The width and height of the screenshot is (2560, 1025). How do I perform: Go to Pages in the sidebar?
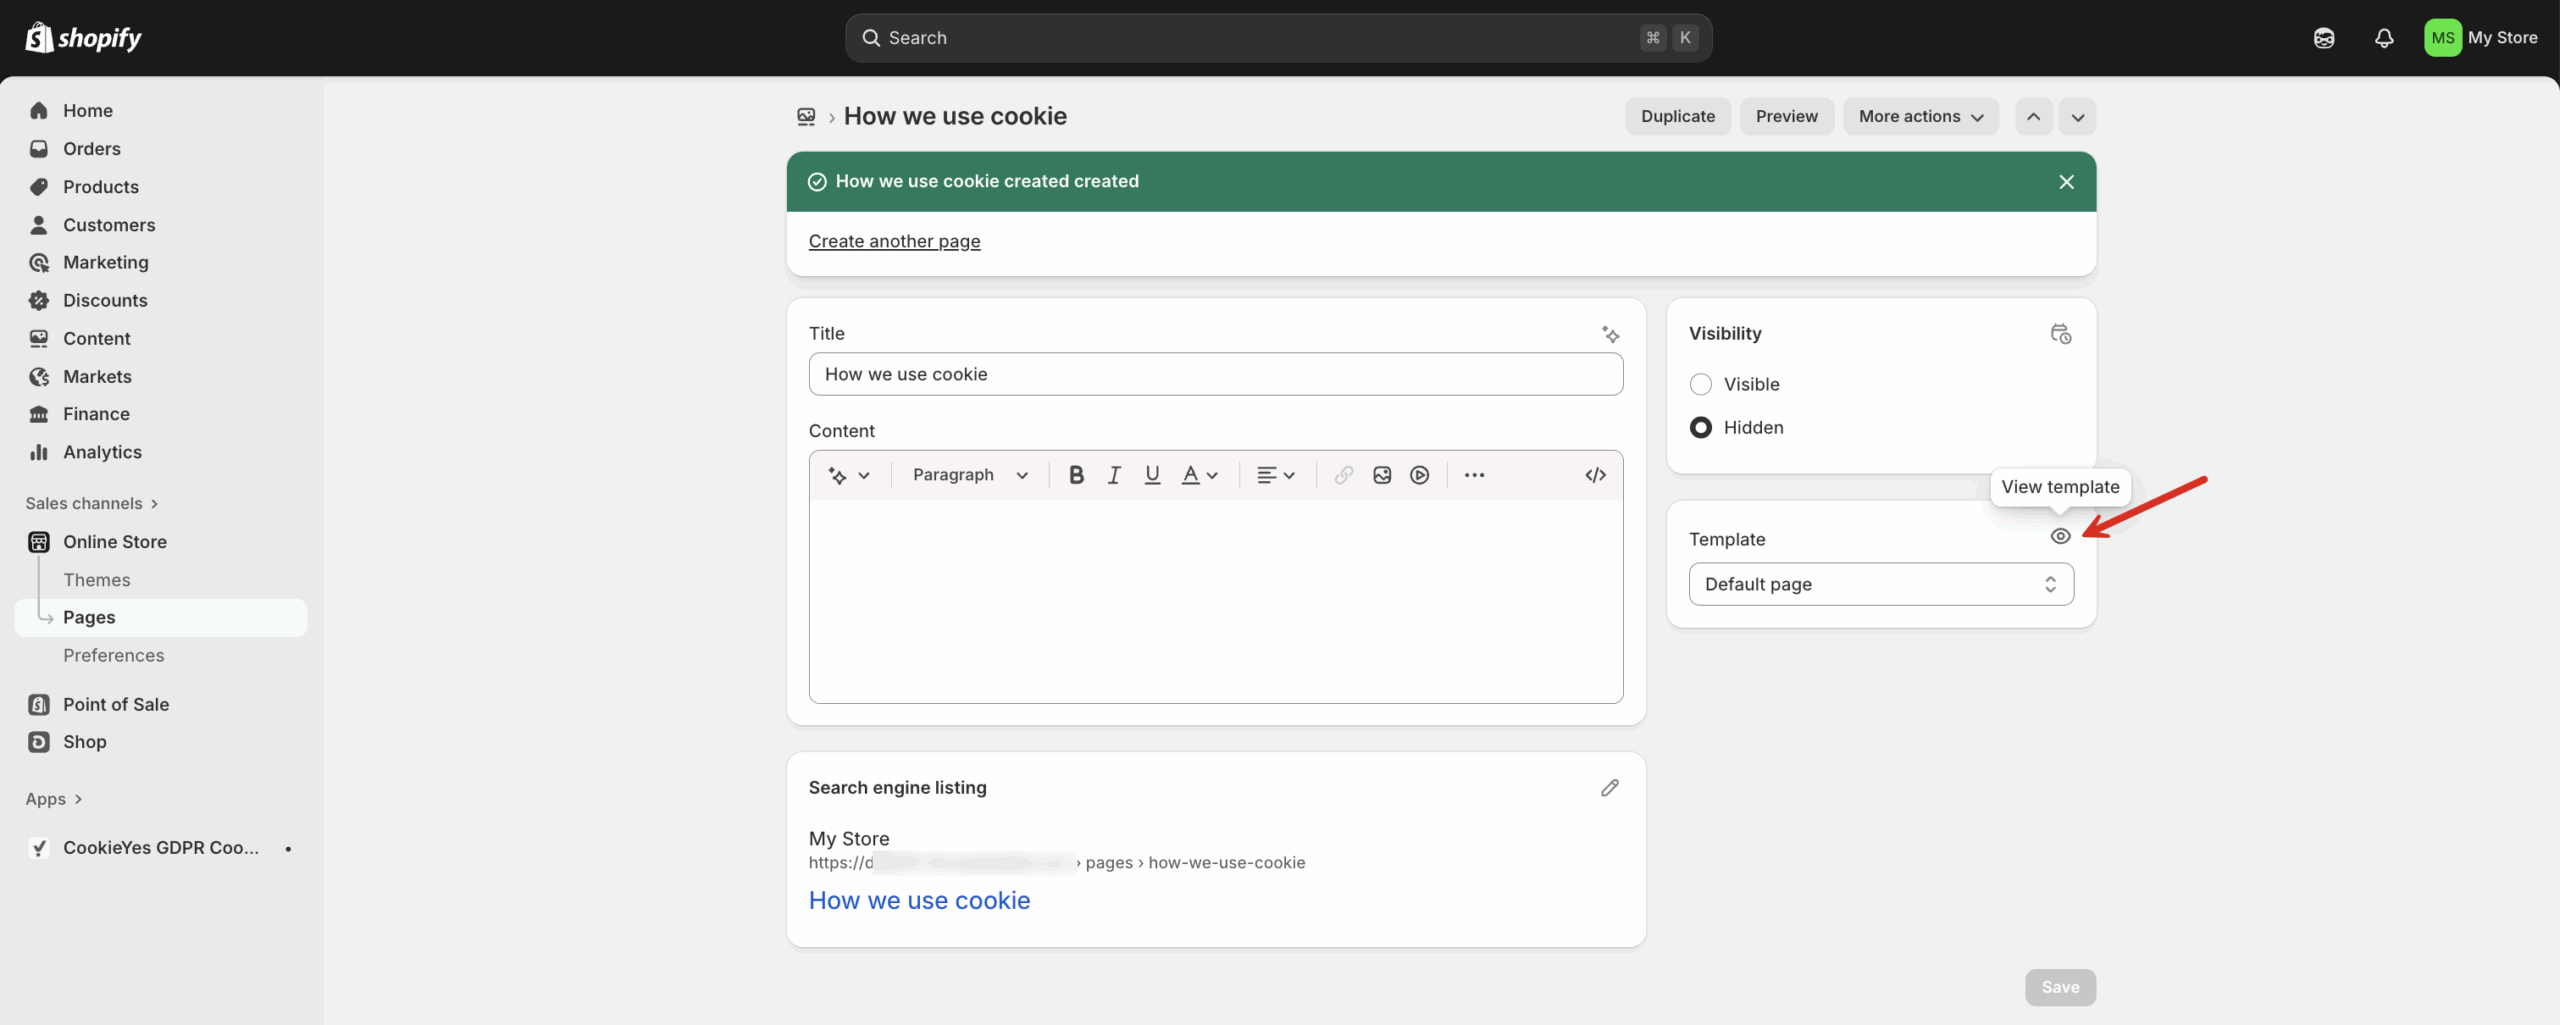click(89, 617)
